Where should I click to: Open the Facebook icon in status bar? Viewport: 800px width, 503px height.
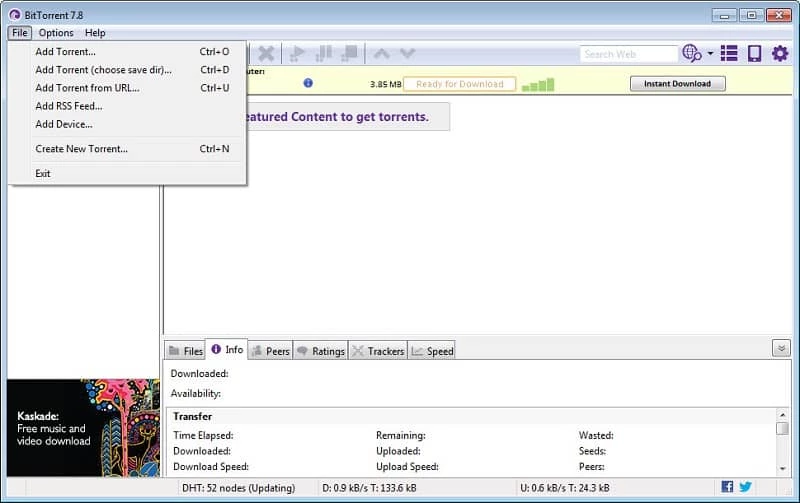tap(727, 487)
